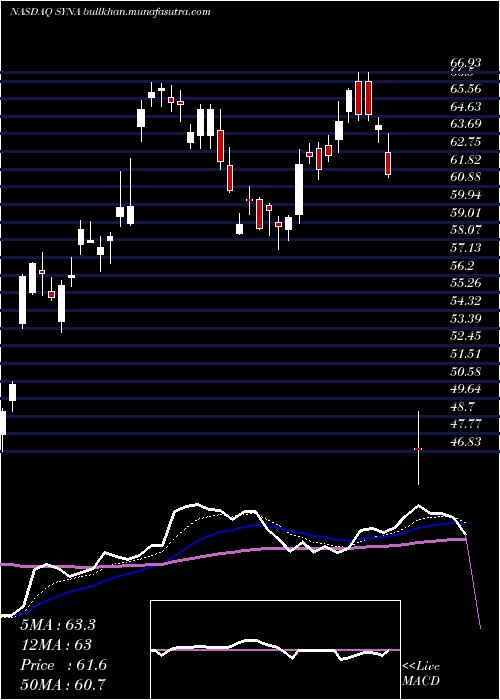Click the 48.7 price label
Viewport: 500px width, 700px height.
point(462,406)
